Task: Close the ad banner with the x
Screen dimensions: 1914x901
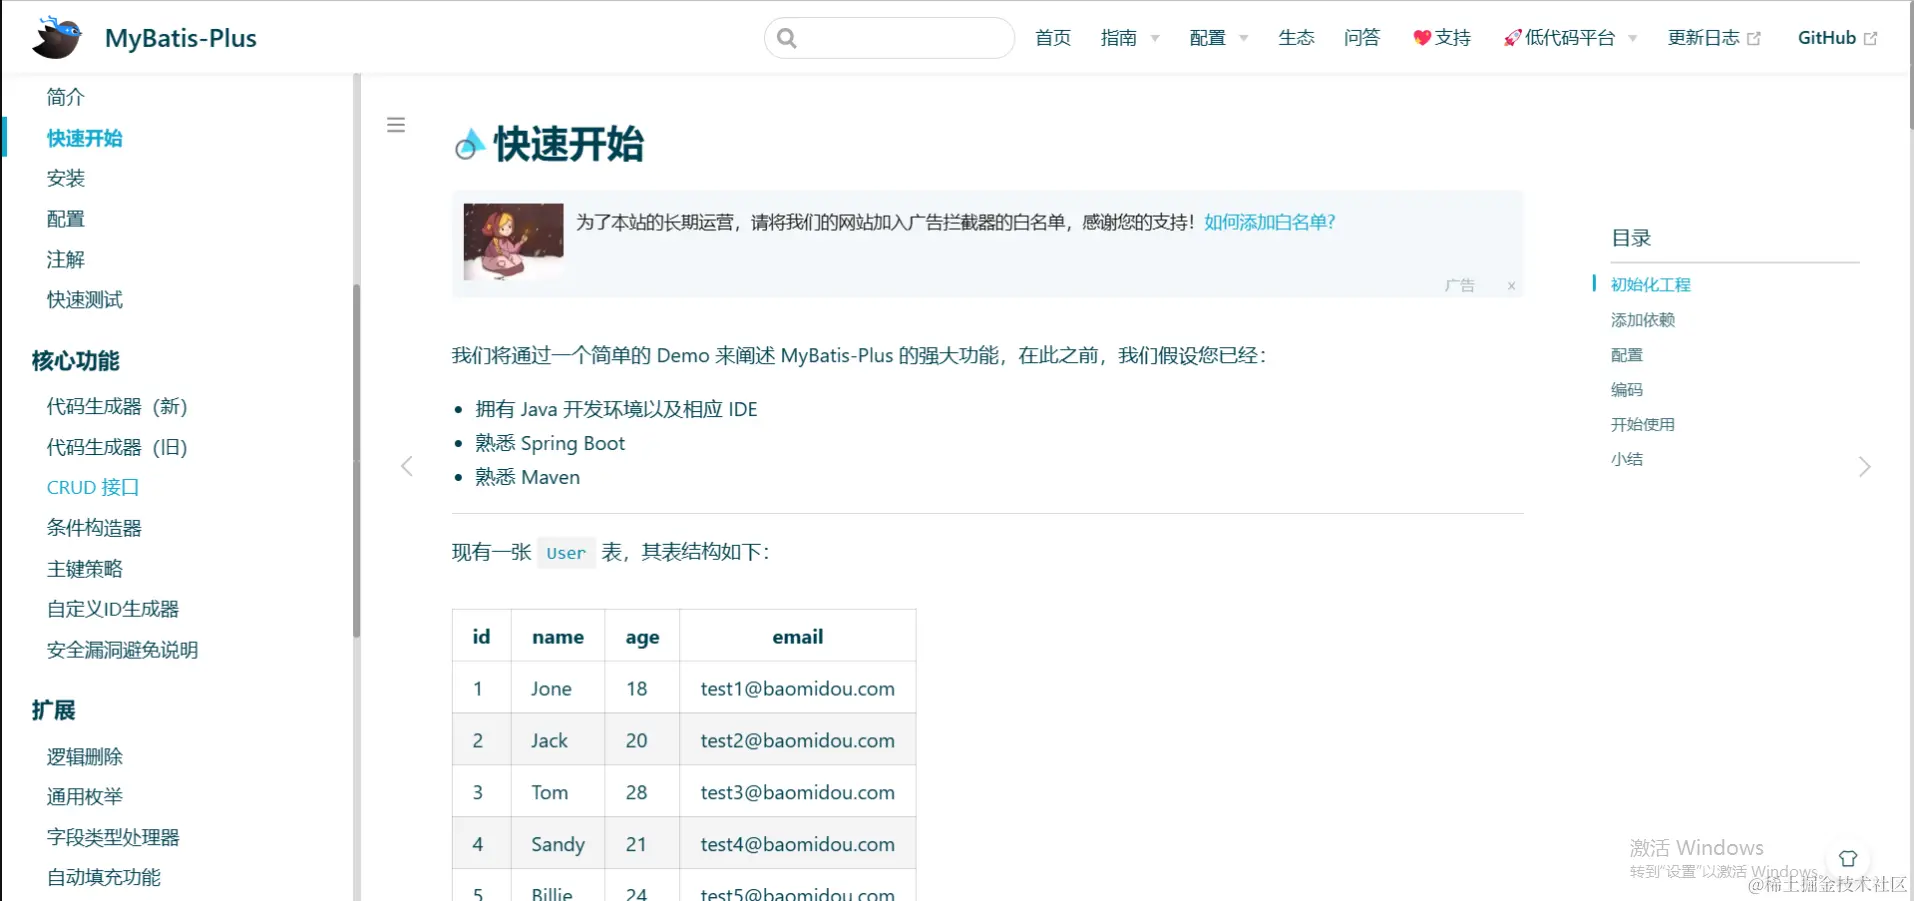Action: click(x=1511, y=286)
